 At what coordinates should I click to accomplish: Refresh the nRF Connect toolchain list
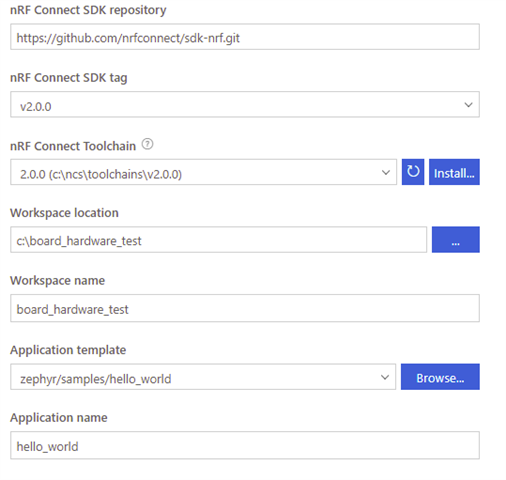tap(413, 172)
